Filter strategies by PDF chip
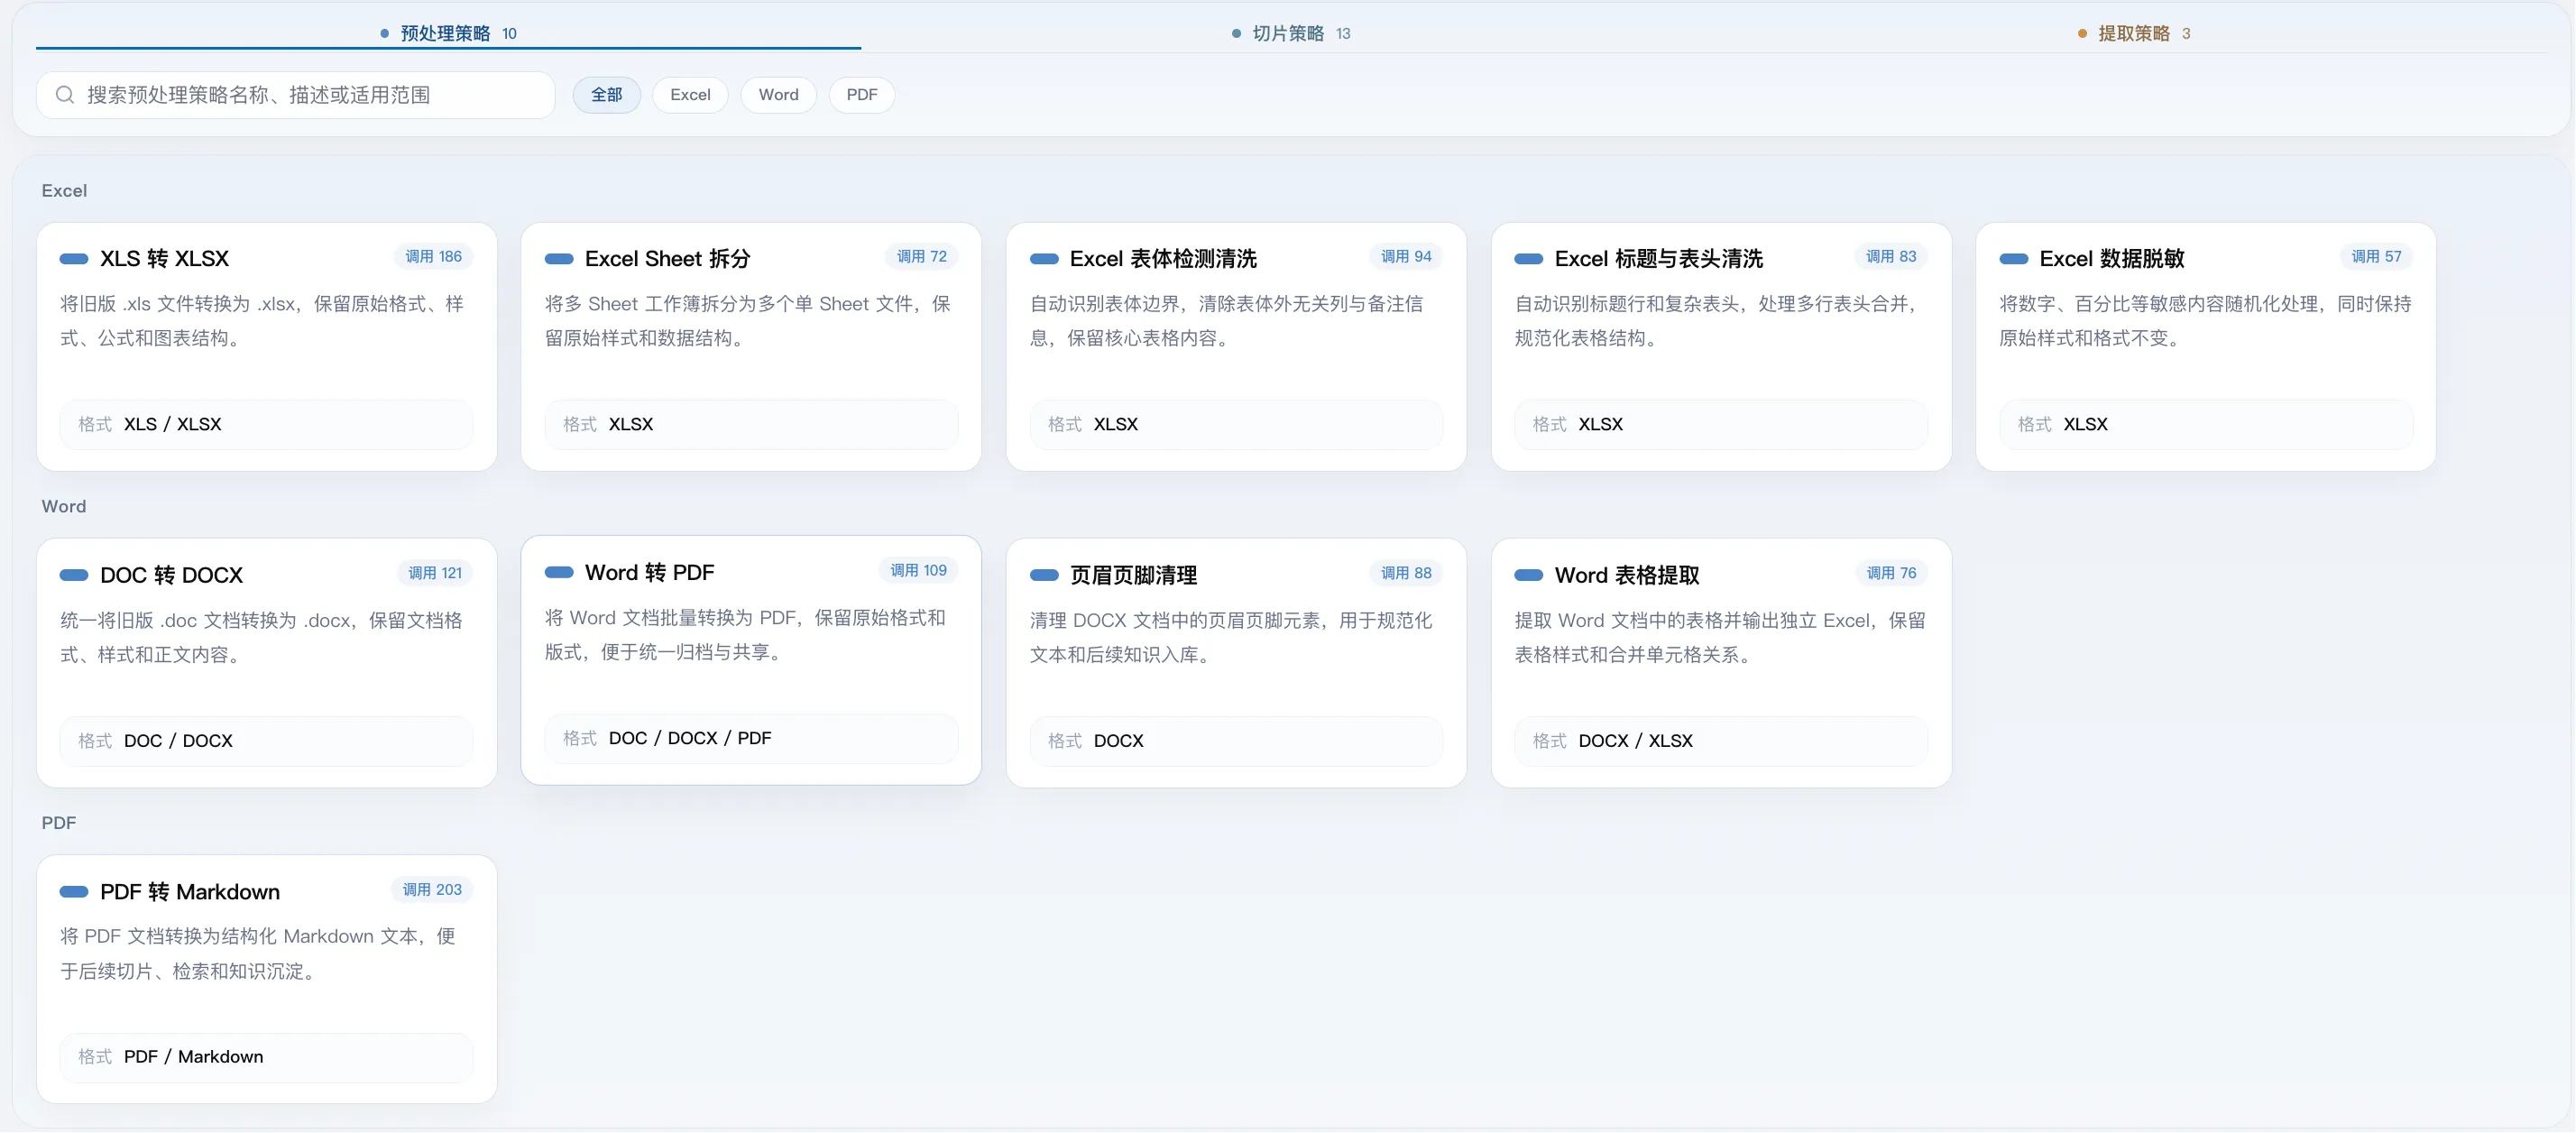2576x1133 pixels. click(x=862, y=95)
